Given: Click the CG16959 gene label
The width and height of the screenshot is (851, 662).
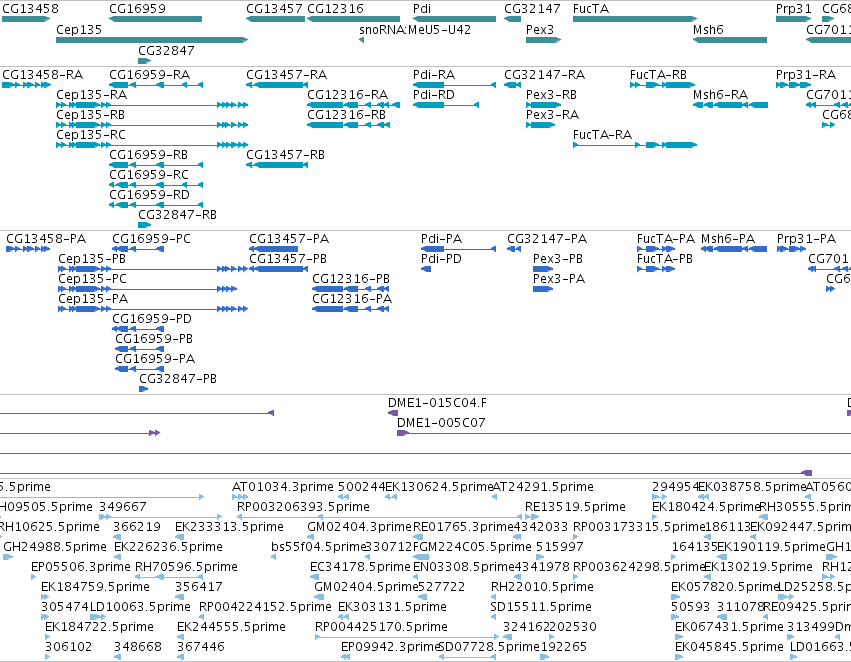Looking at the screenshot, I should point(137,9).
